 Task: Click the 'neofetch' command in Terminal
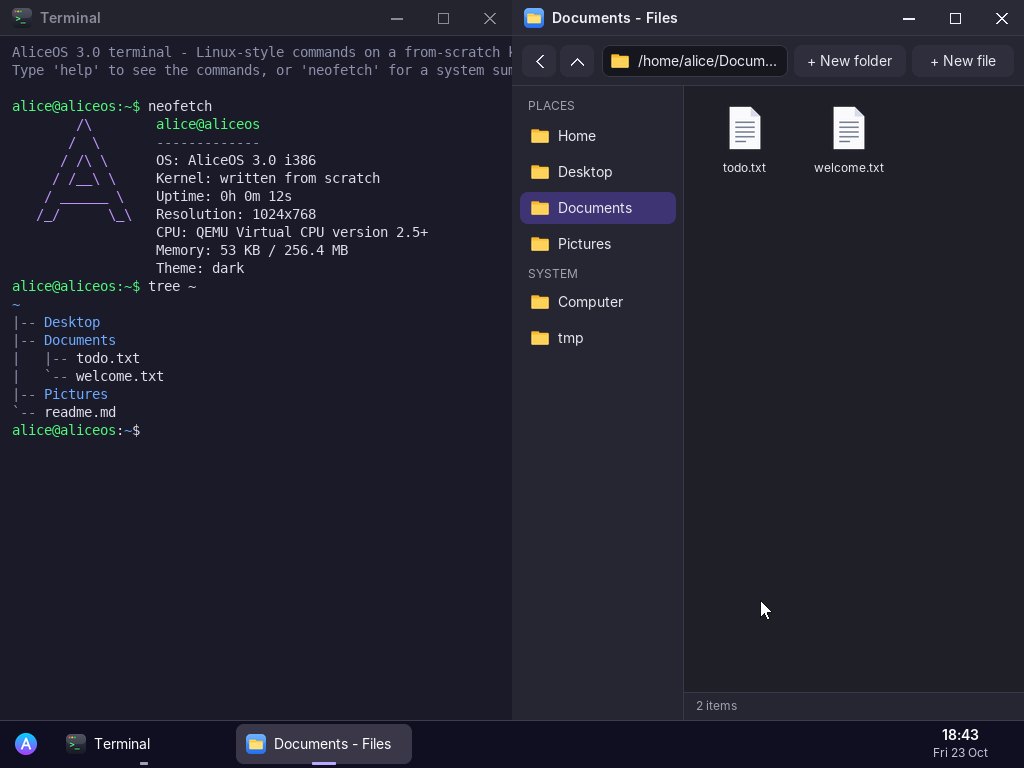[180, 106]
